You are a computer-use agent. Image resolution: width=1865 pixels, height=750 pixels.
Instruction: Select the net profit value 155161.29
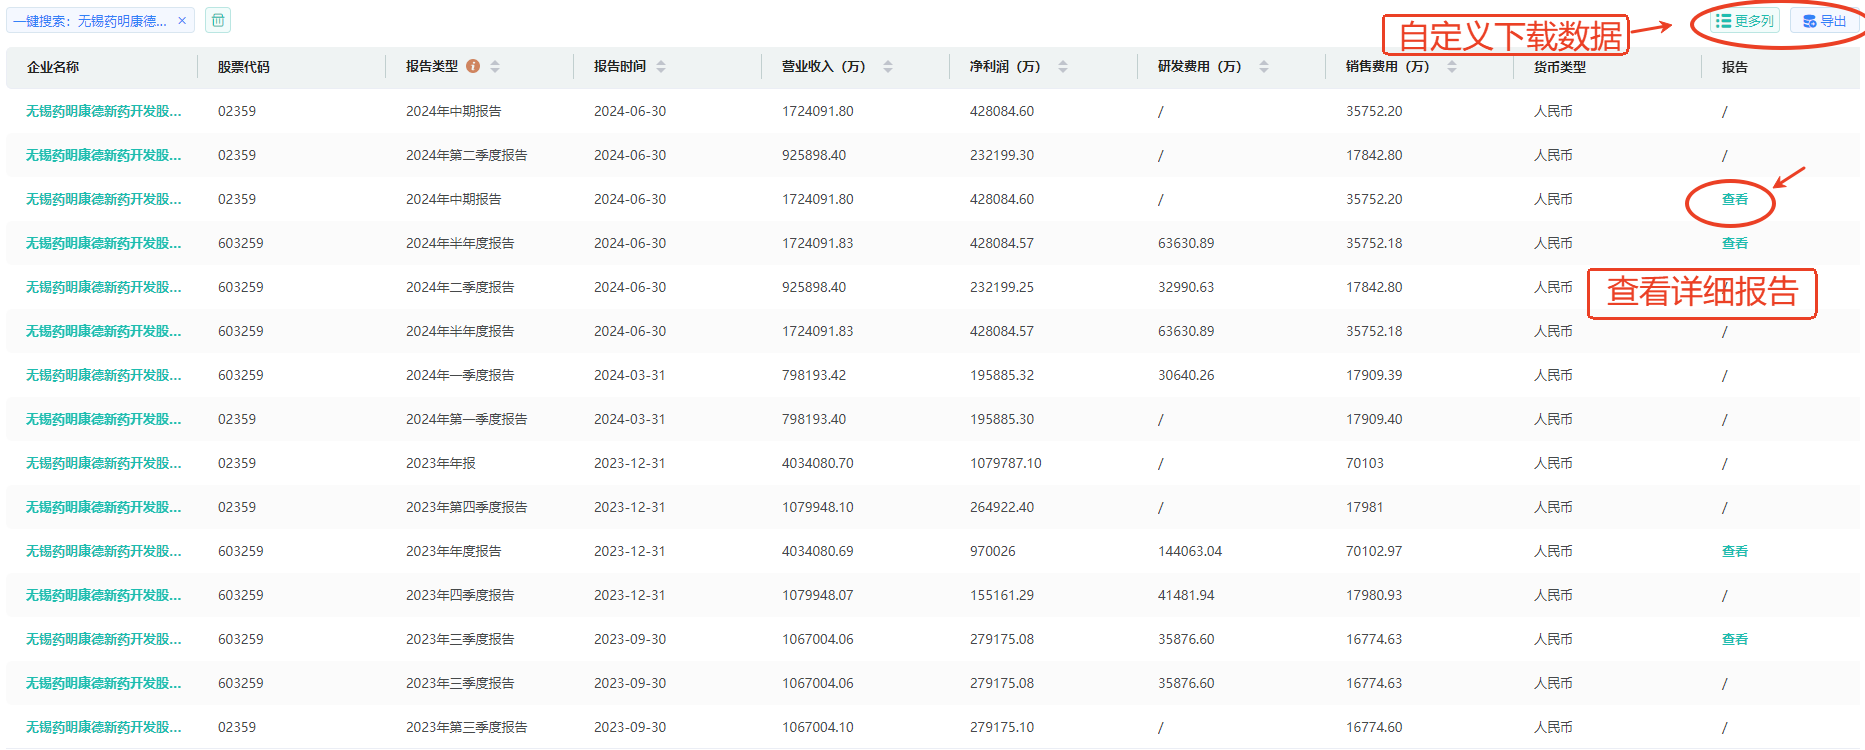coord(1002,595)
